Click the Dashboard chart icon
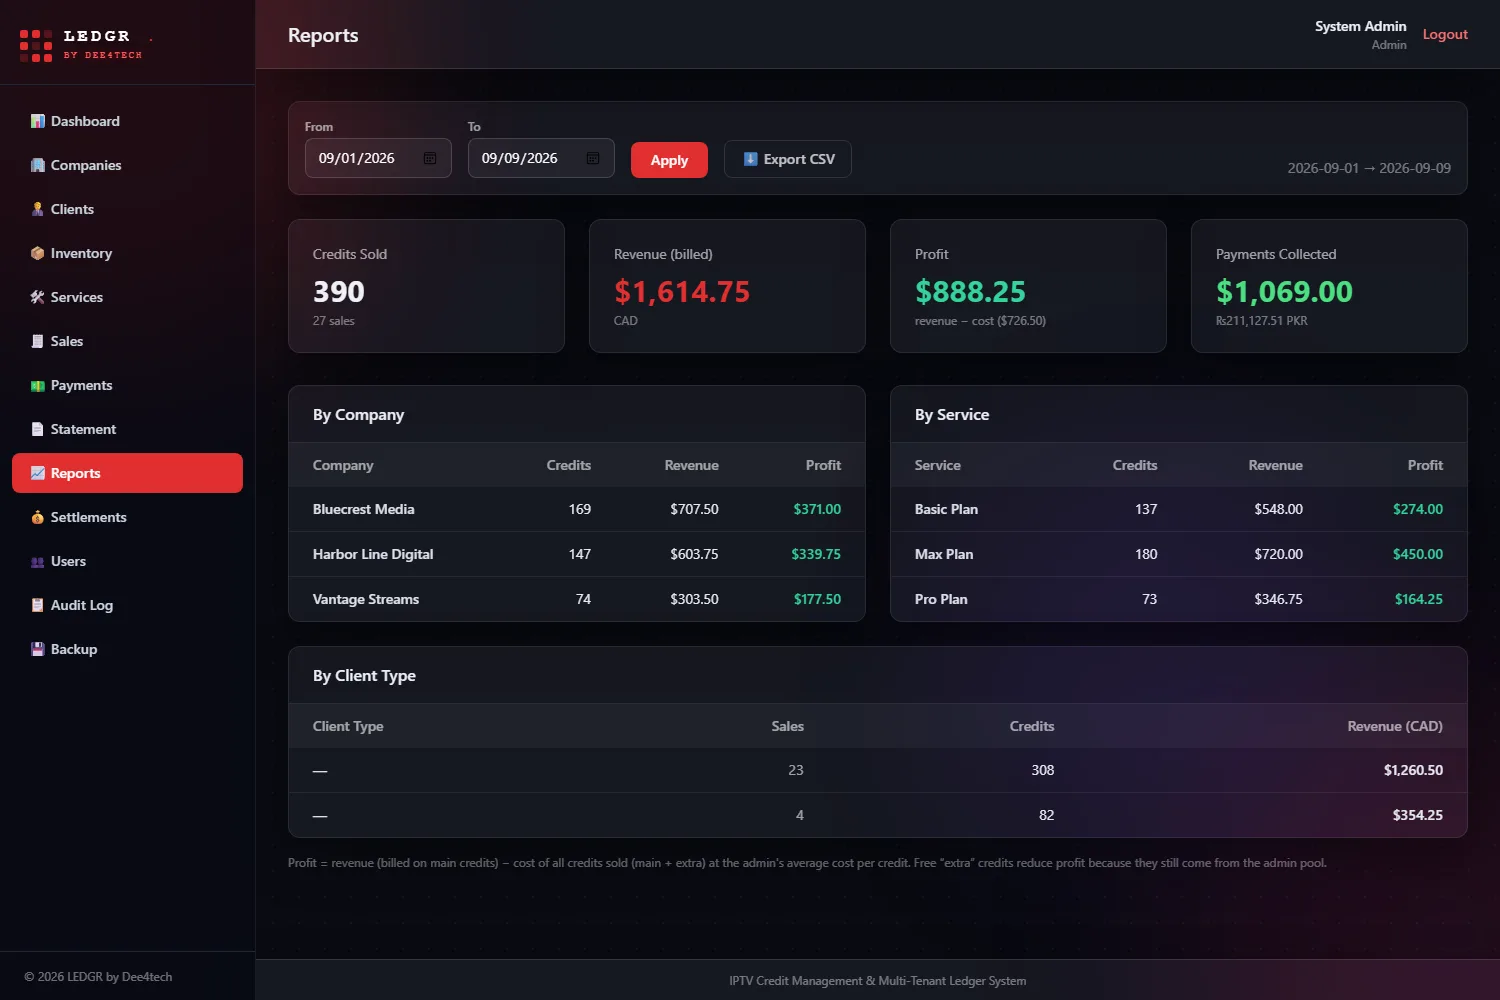This screenshot has width=1500, height=1000. [x=38, y=121]
